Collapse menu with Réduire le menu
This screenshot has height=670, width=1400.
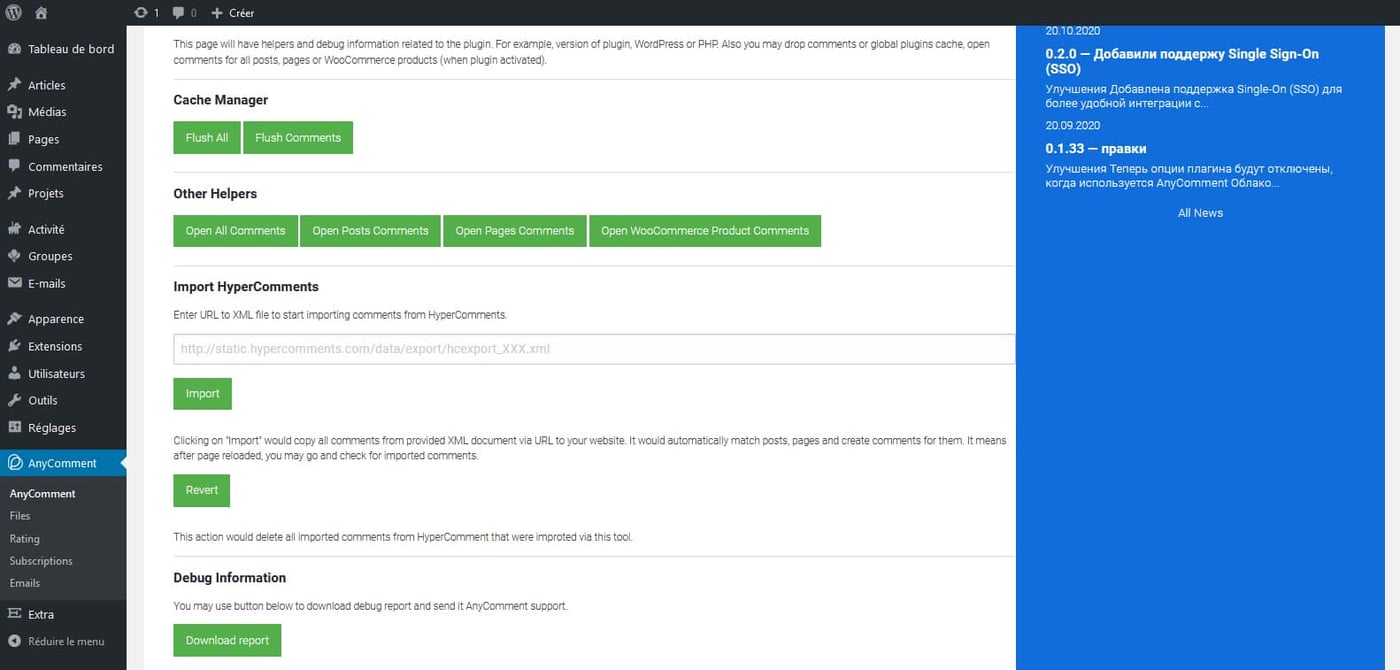66,641
